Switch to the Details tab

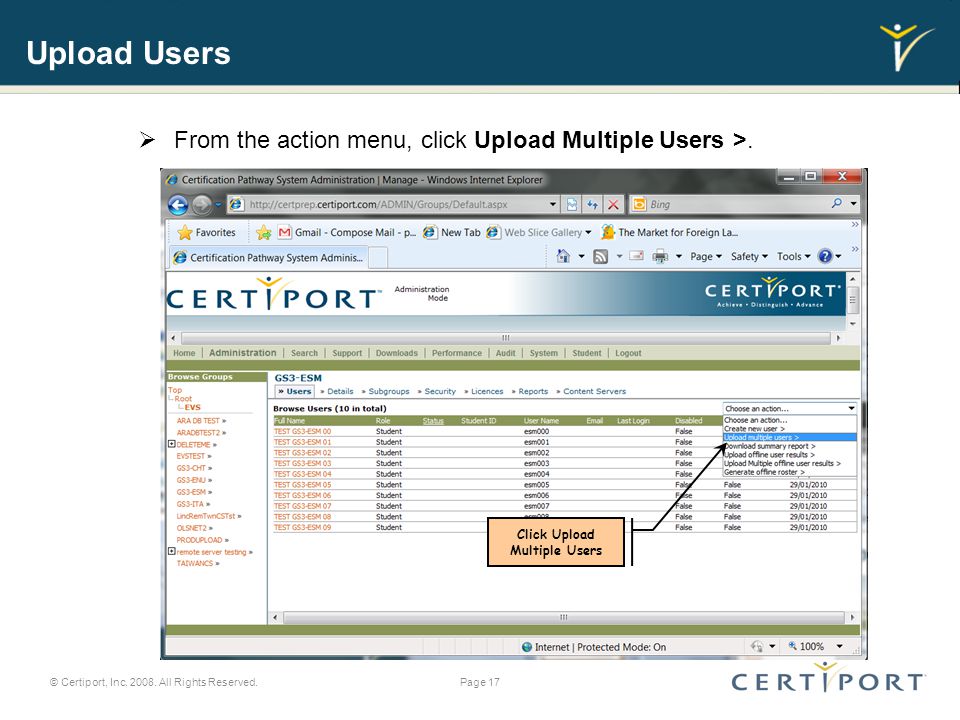tap(340, 391)
